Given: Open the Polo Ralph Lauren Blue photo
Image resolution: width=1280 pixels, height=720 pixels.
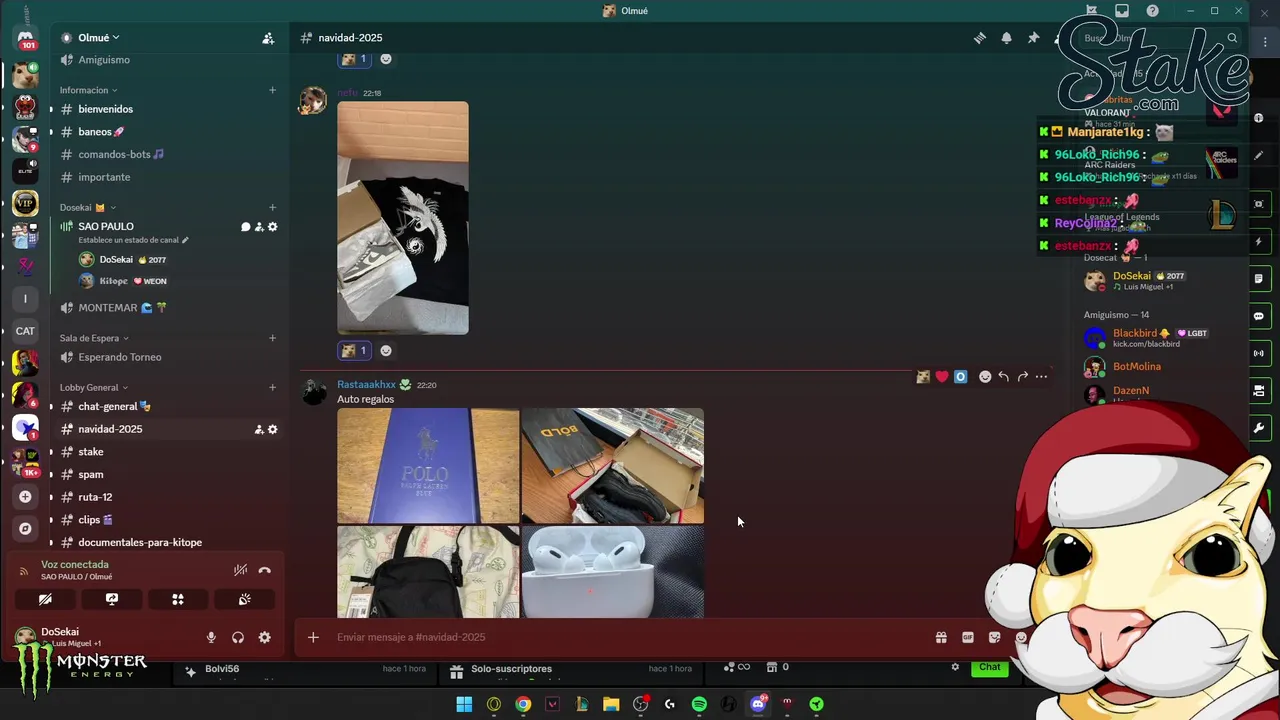Looking at the screenshot, I should [428, 466].
